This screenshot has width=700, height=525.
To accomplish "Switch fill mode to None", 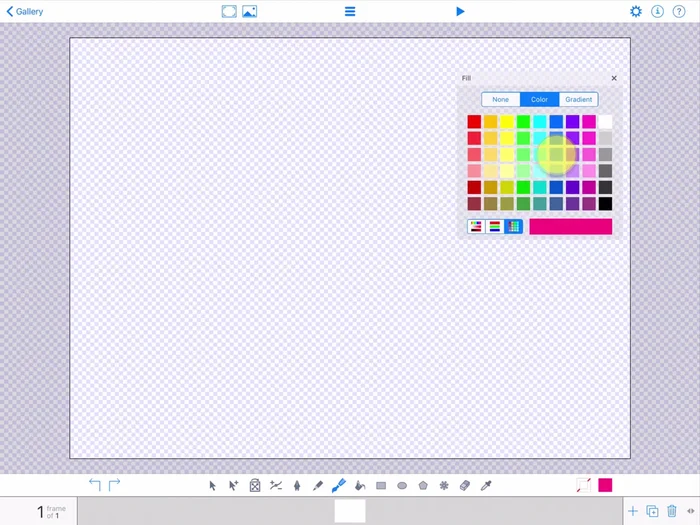I will (500, 99).
